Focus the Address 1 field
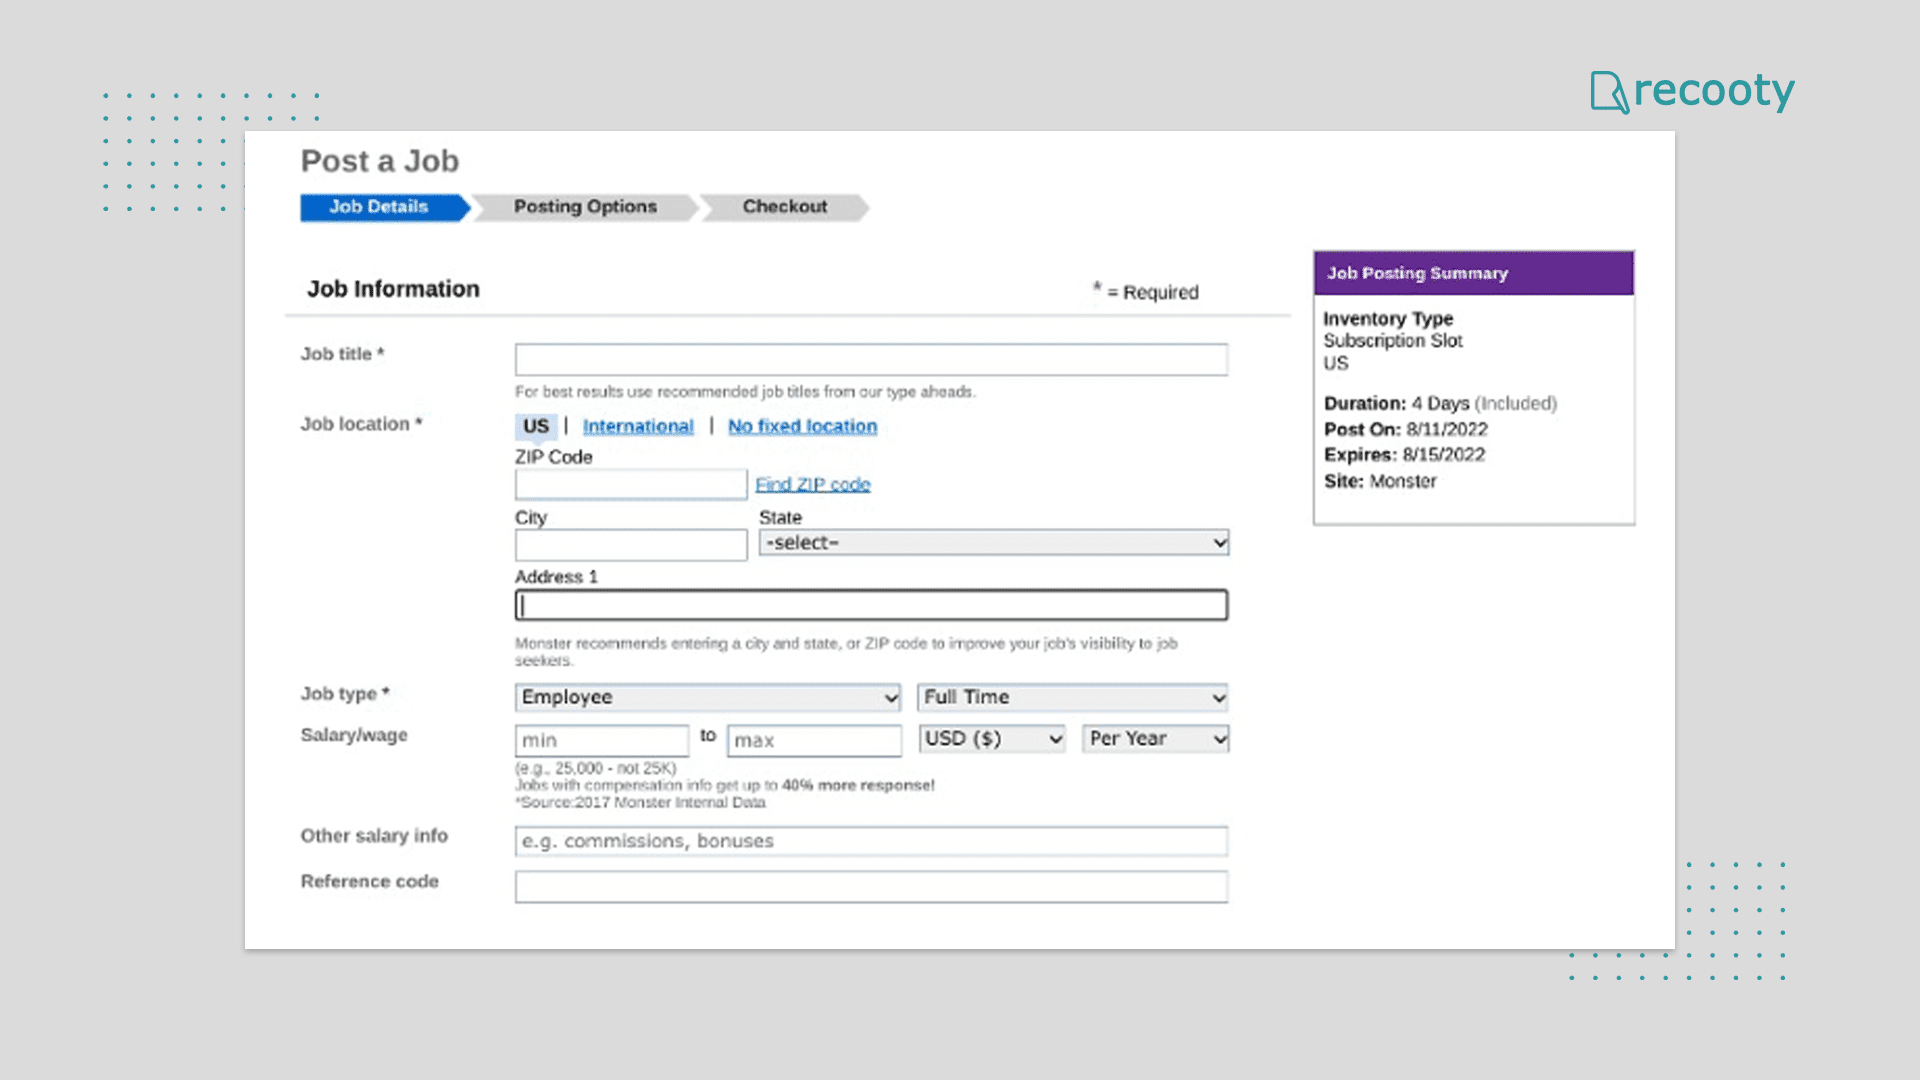 [x=870, y=605]
